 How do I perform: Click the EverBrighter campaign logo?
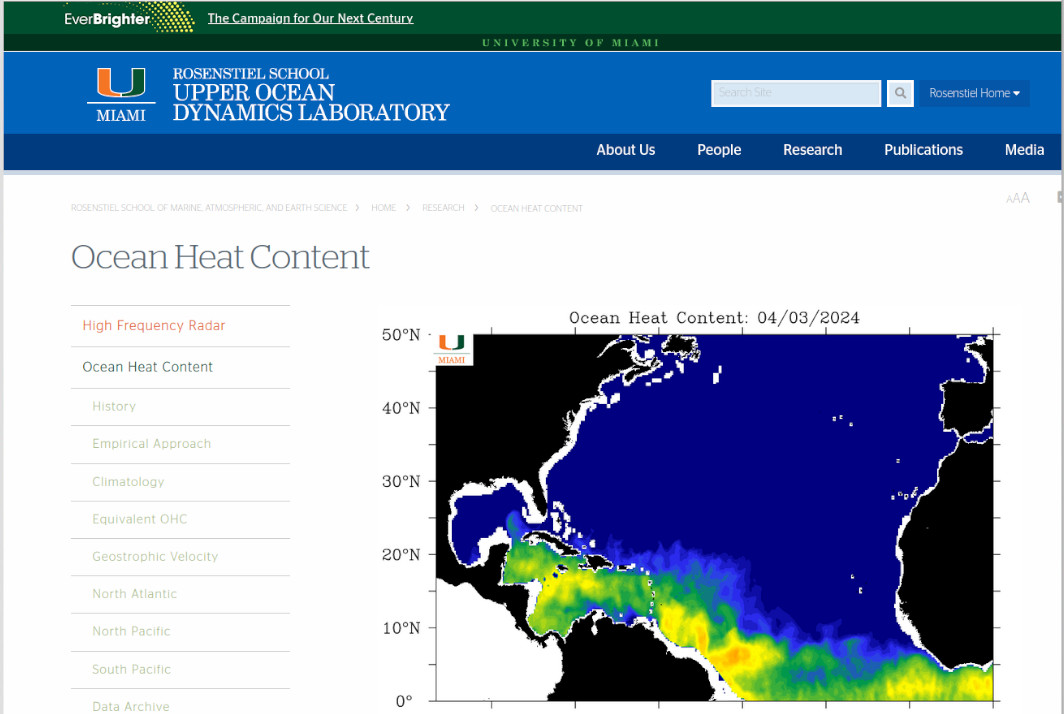point(128,18)
